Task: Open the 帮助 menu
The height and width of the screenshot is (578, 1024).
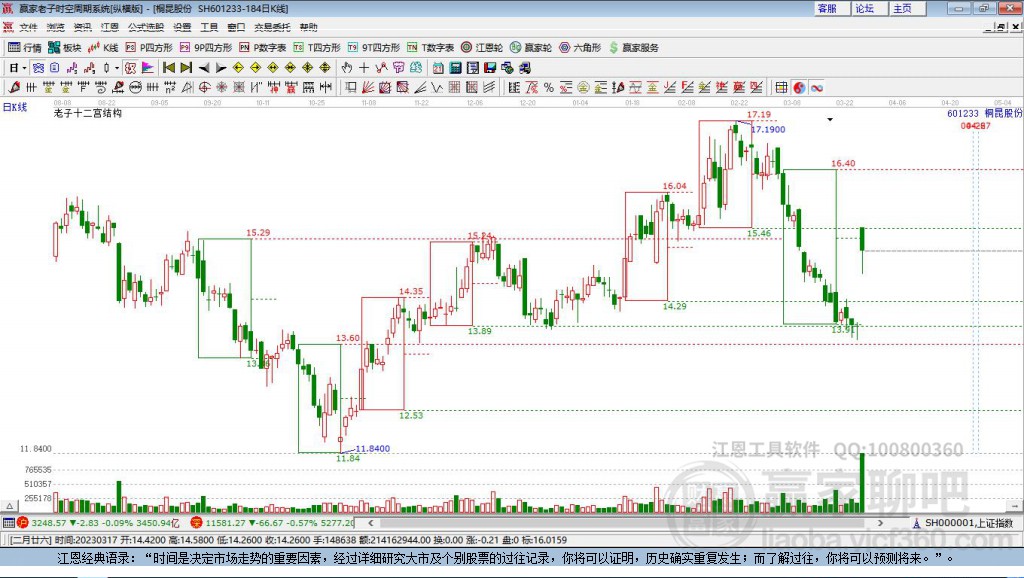Action: click(x=308, y=27)
